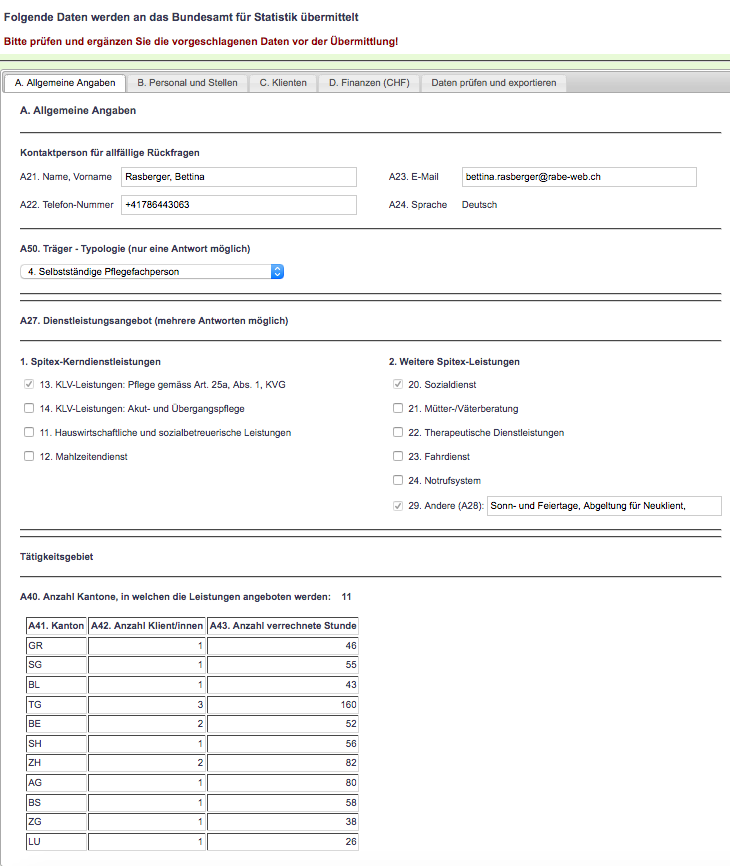The height and width of the screenshot is (866, 730).
Task: Select the A. Allgemeine Angaben tab
Action: coord(65,83)
